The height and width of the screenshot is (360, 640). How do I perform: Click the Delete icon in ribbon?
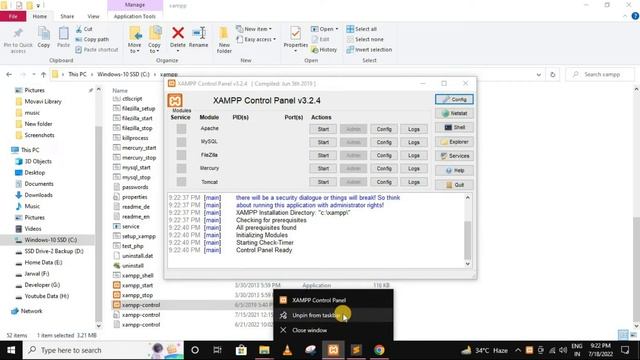pos(178,33)
